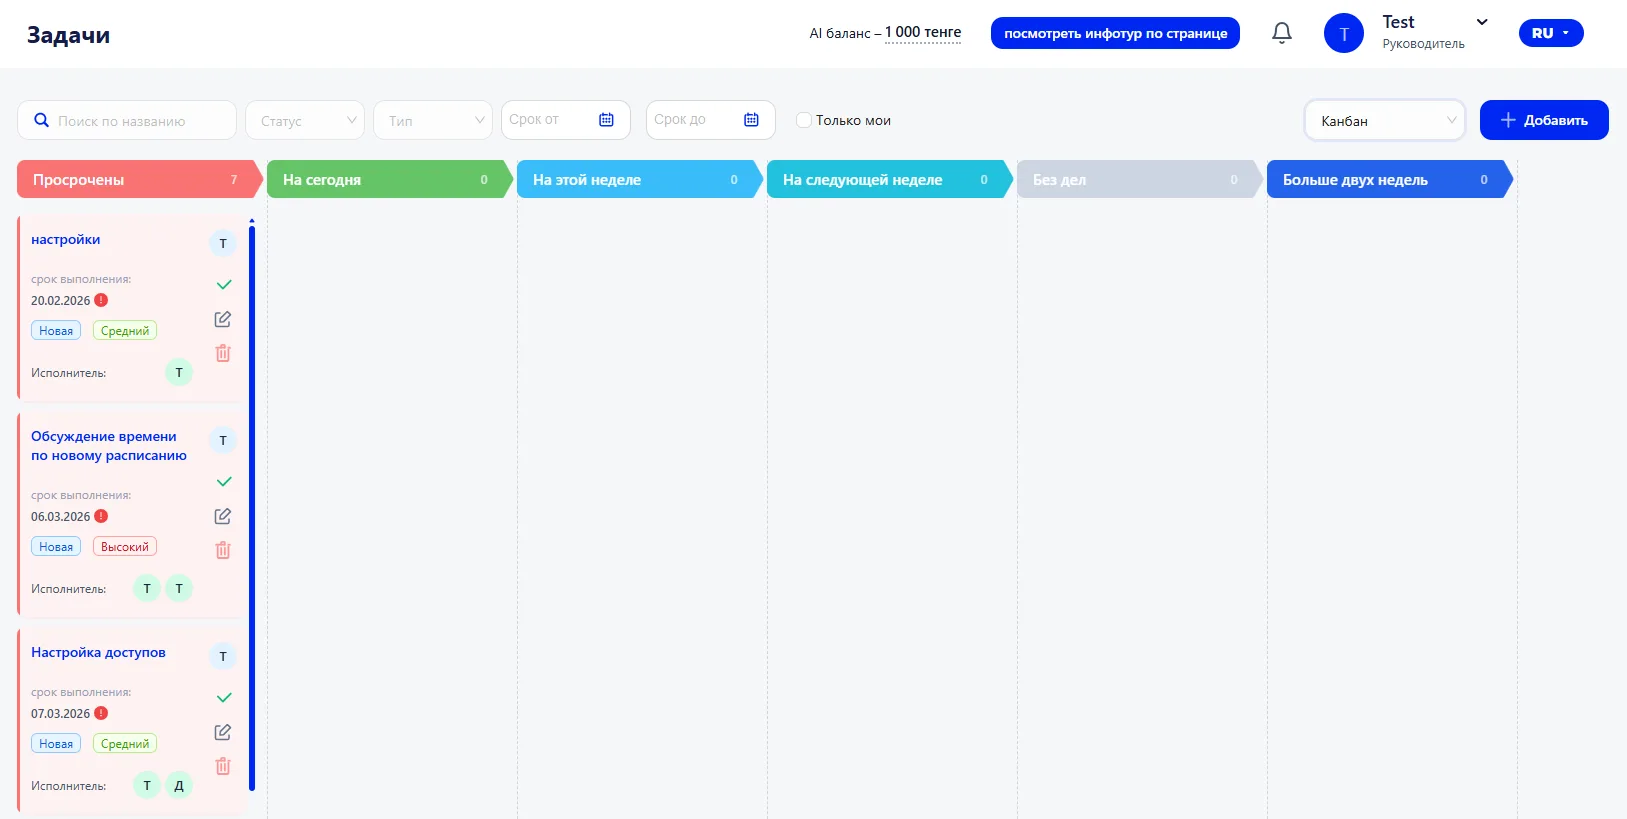Screen dimensions: 1627x819
Task: Edit the 'настройки' task with the pencil icon
Action: point(223,319)
